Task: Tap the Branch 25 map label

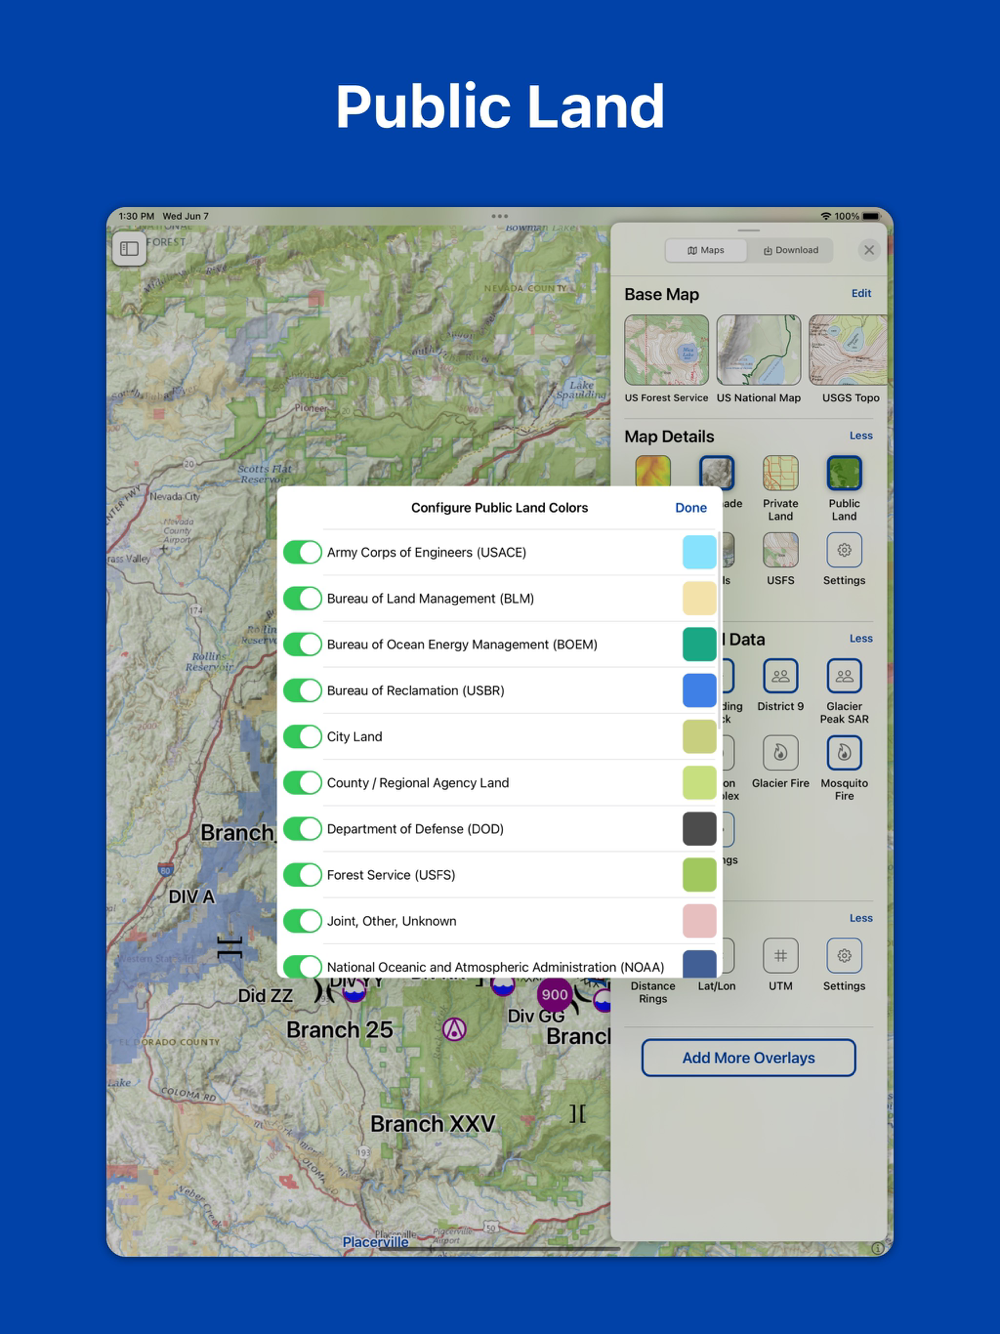Action: [339, 1030]
